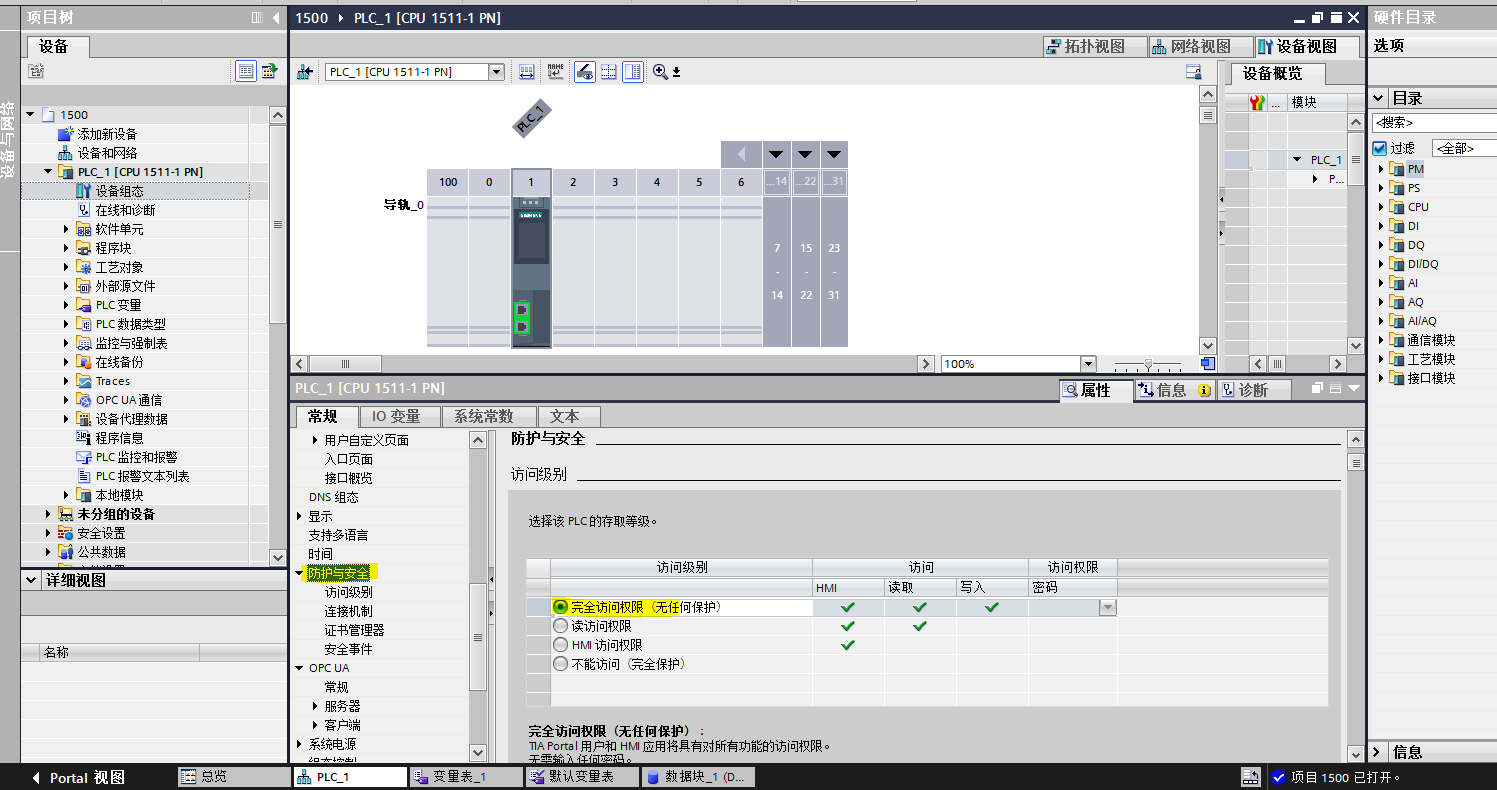Screen dimensions: 1497x790
Task: Select 读访问权限 radio button
Action: pyautogui.click(x=560, y=626)
